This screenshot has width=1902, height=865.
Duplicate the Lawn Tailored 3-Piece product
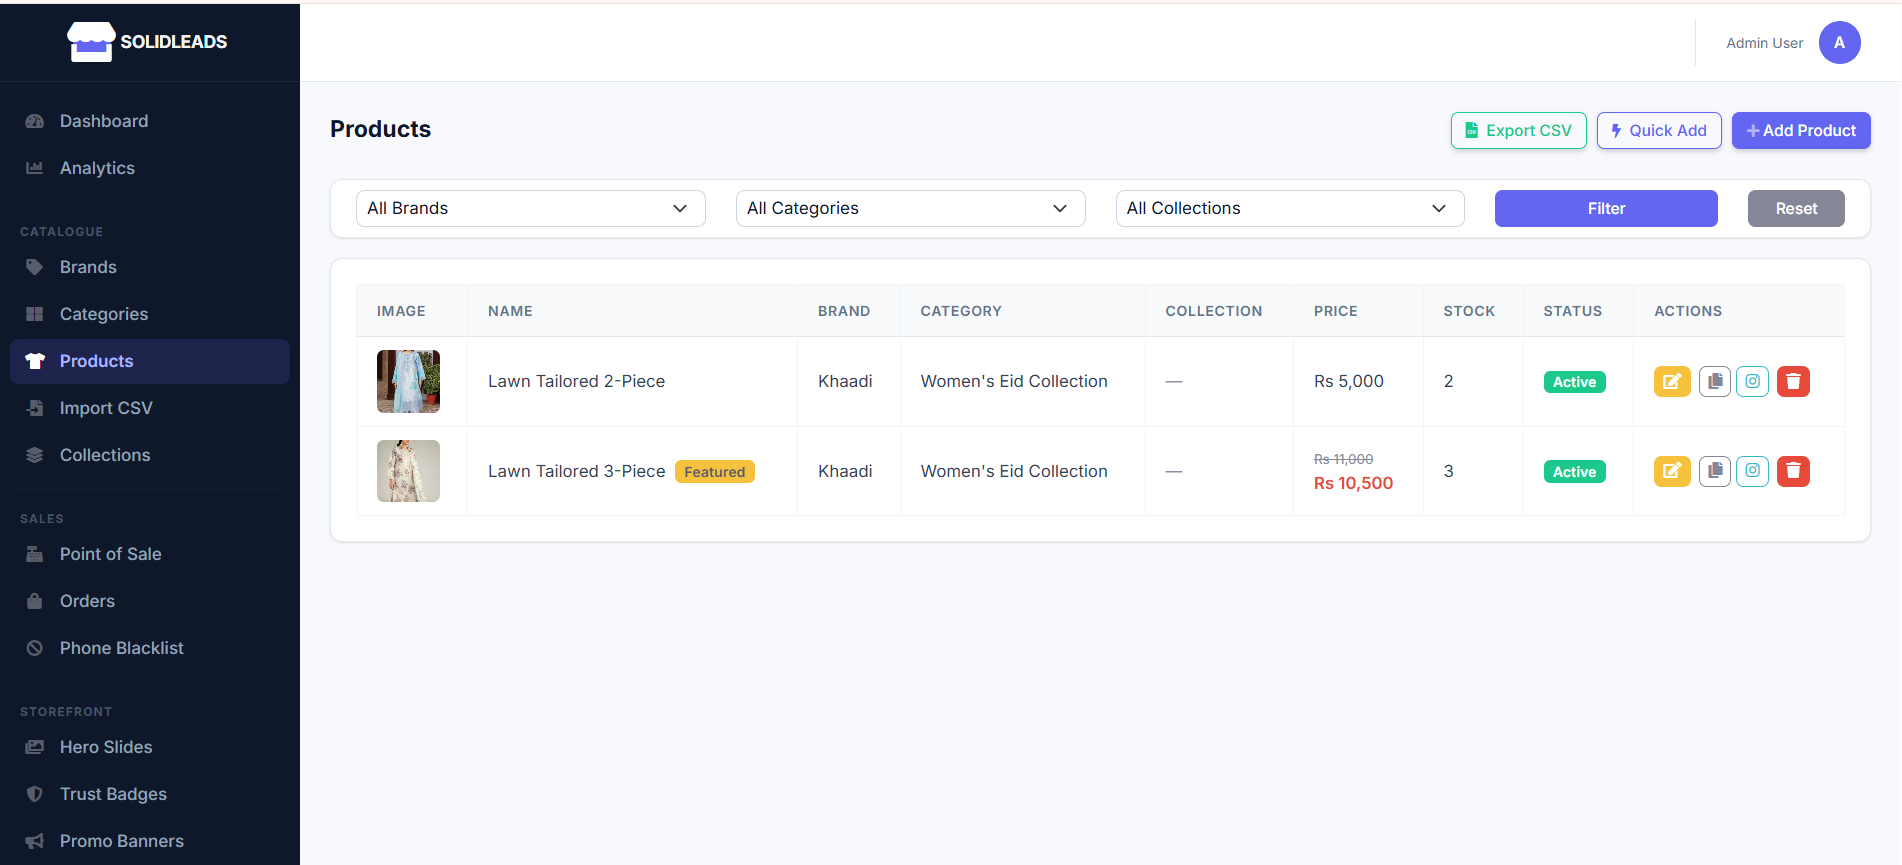click(1715, 471)
